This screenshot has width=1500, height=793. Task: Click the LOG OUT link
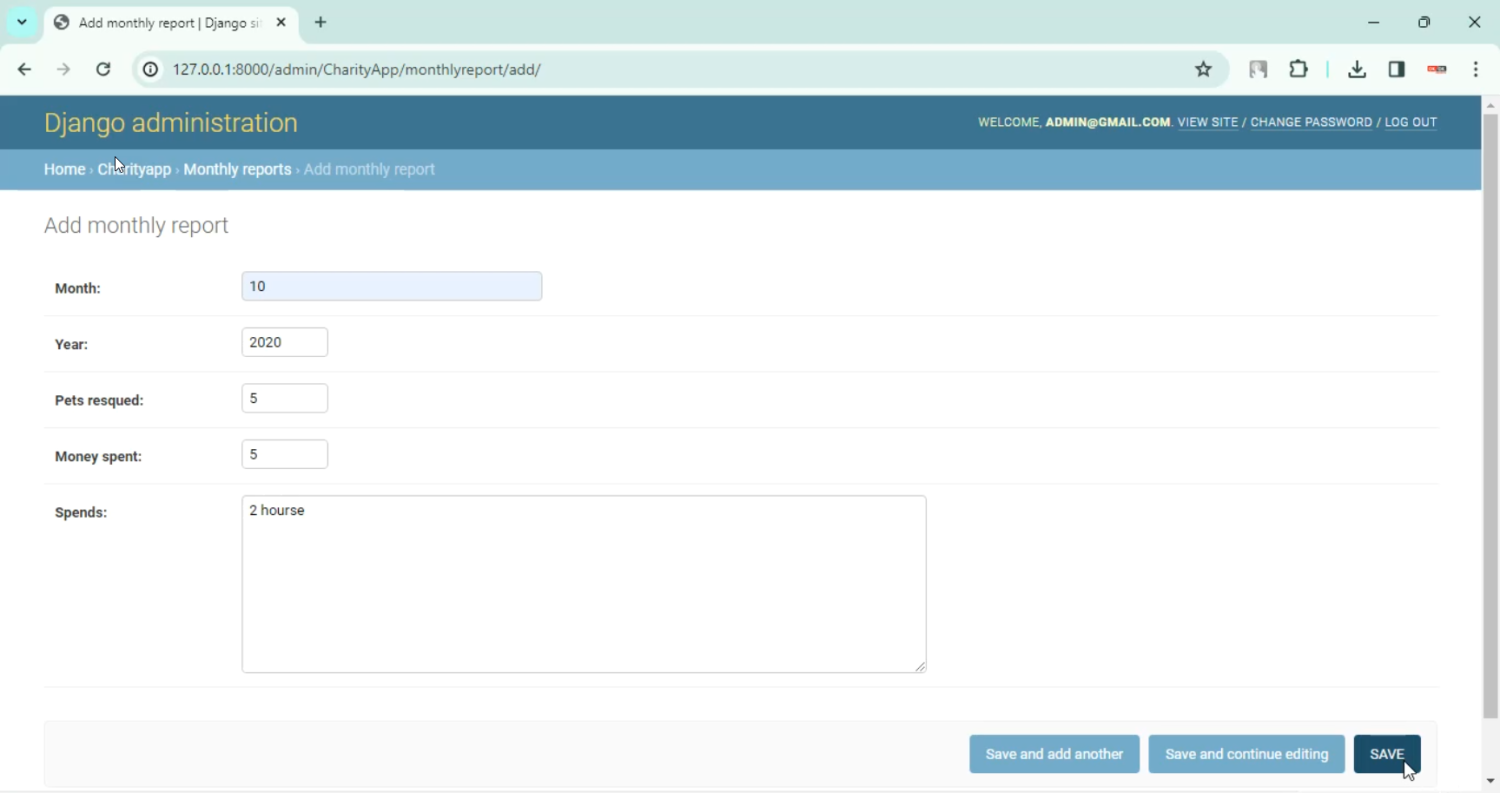(x=1410, y=122)
